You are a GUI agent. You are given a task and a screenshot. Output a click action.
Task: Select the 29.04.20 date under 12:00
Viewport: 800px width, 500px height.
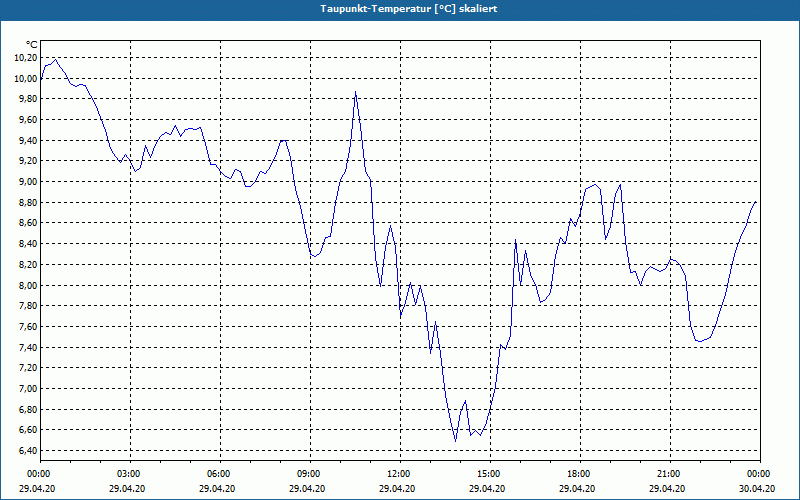pos(397,488)
